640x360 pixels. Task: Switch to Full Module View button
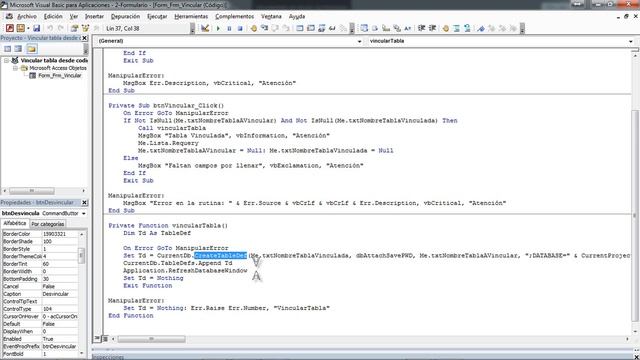105,338
